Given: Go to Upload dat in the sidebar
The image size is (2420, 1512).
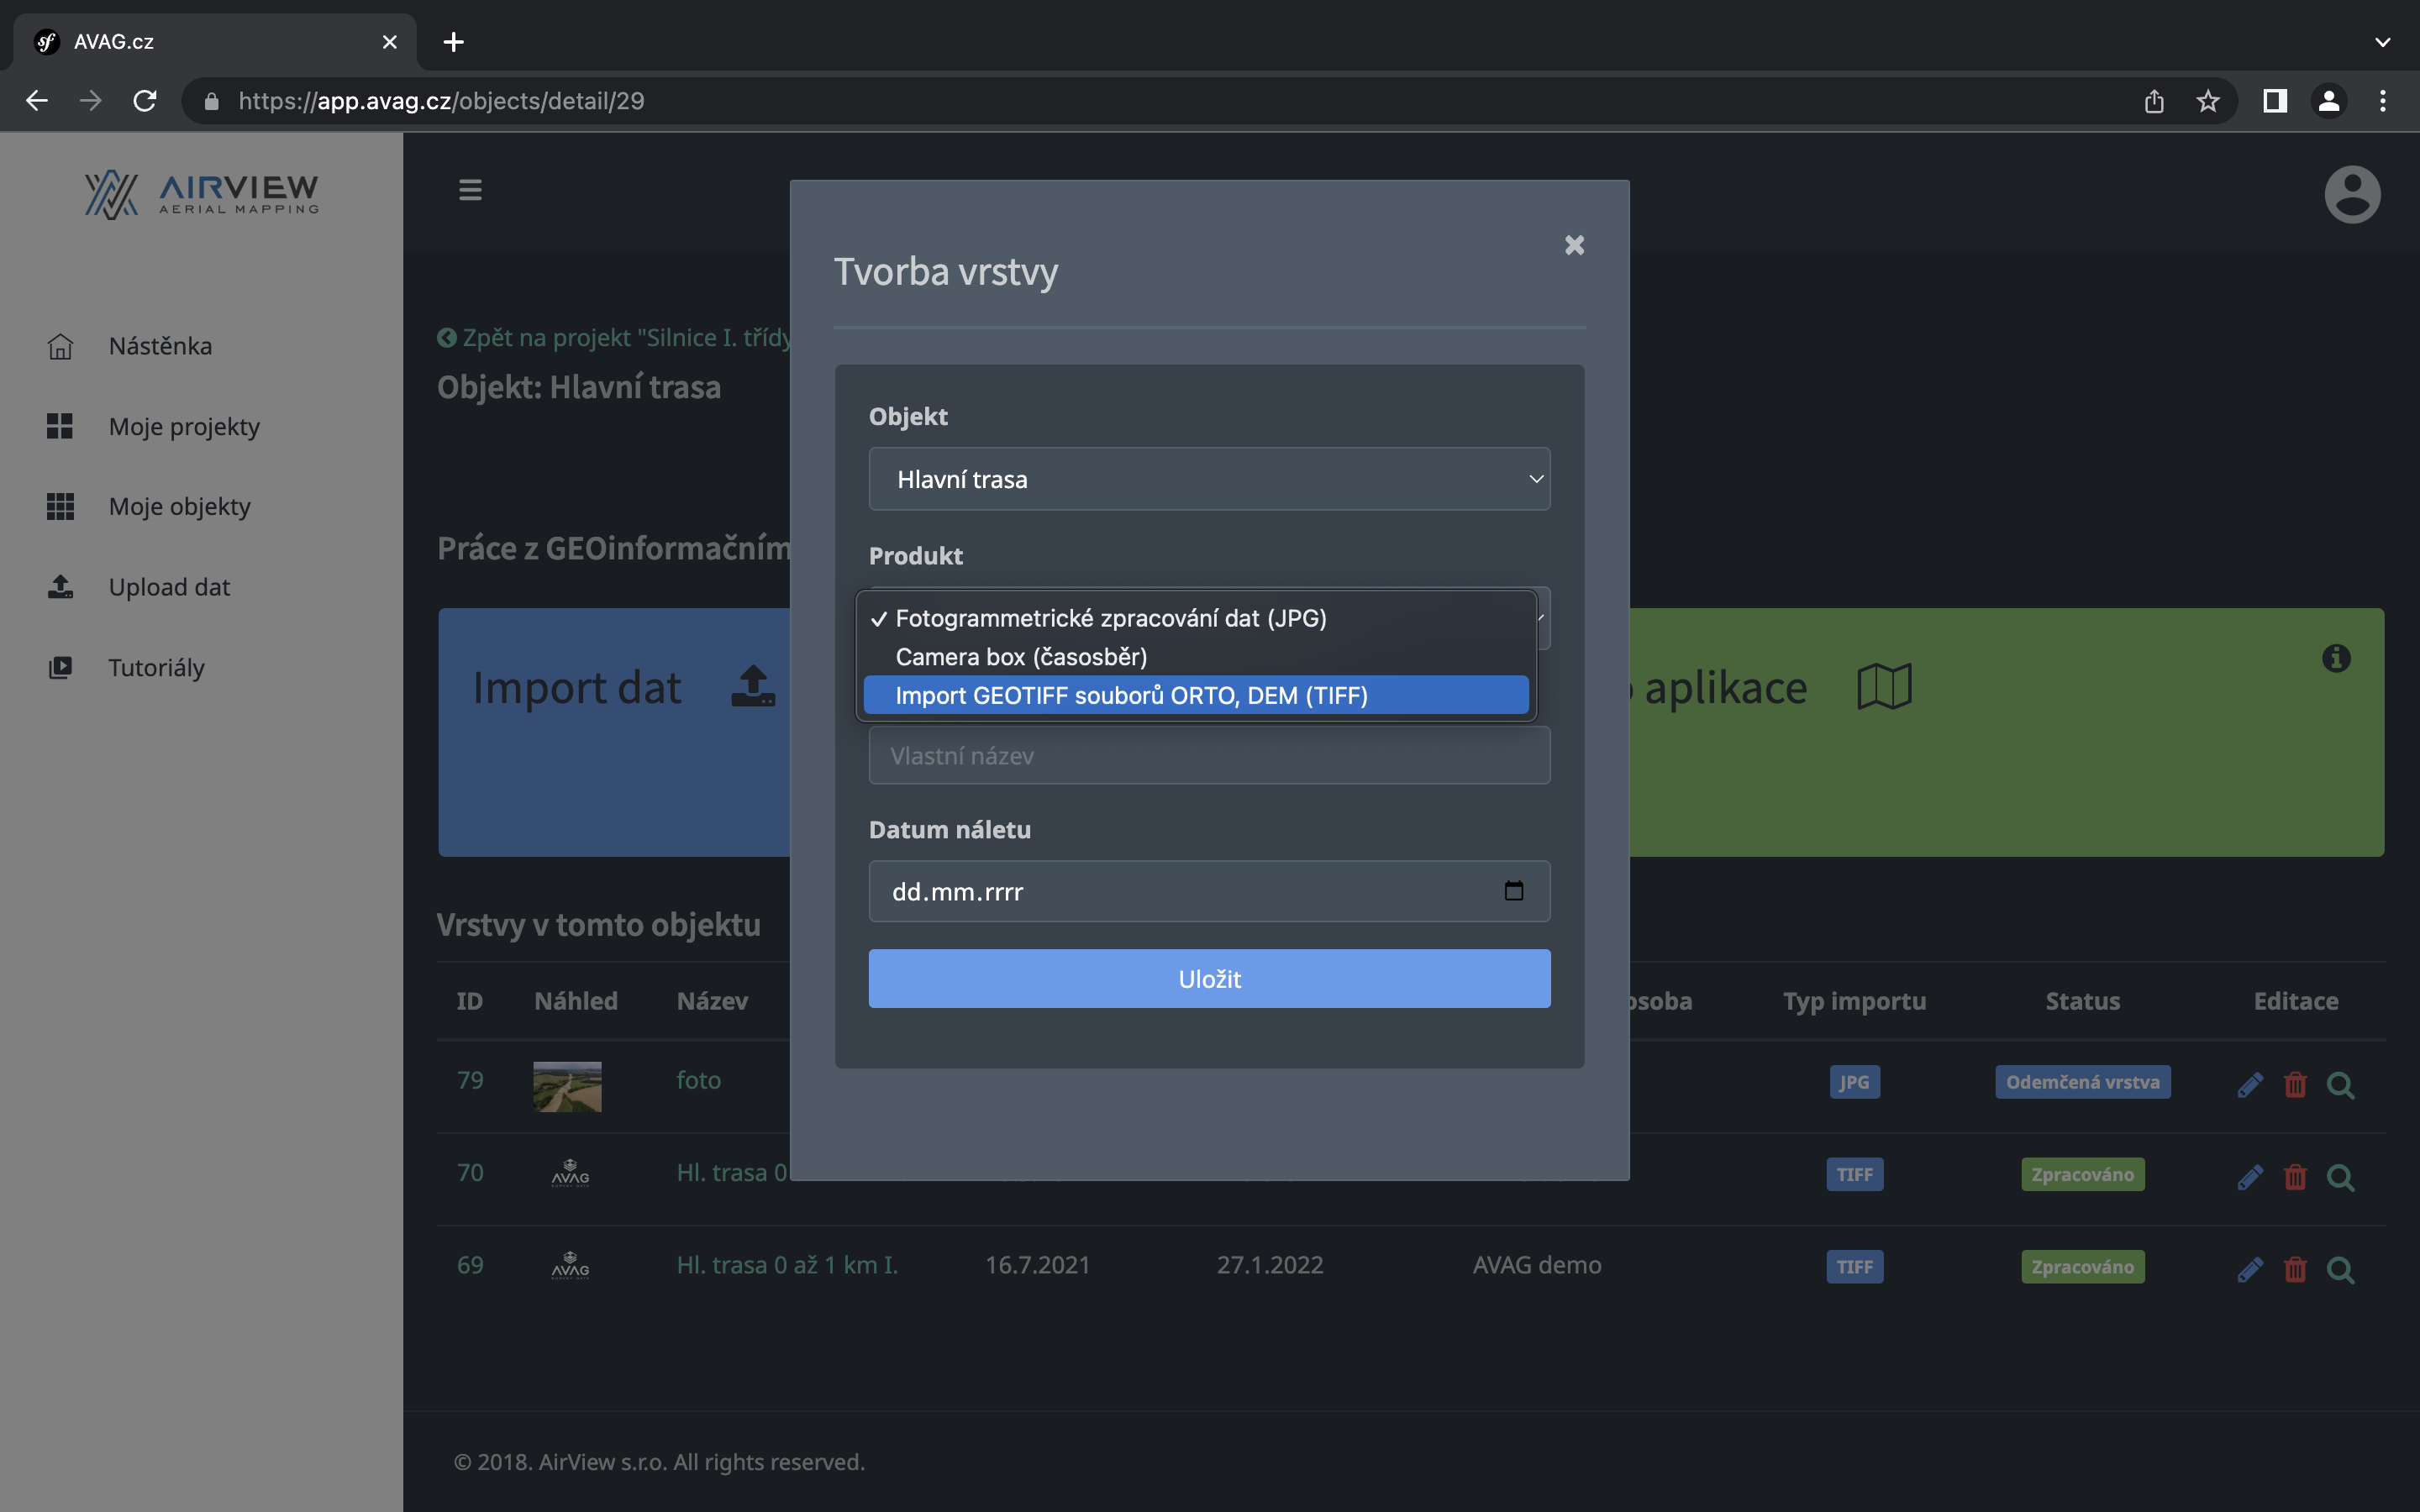Looking at the screenshot, I should [x=169, y=587].
